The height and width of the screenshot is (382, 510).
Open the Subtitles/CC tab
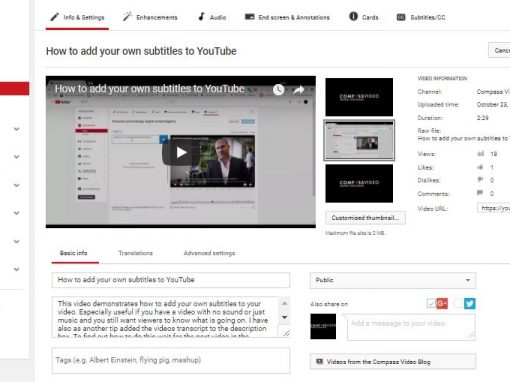[x=421, y=17]
